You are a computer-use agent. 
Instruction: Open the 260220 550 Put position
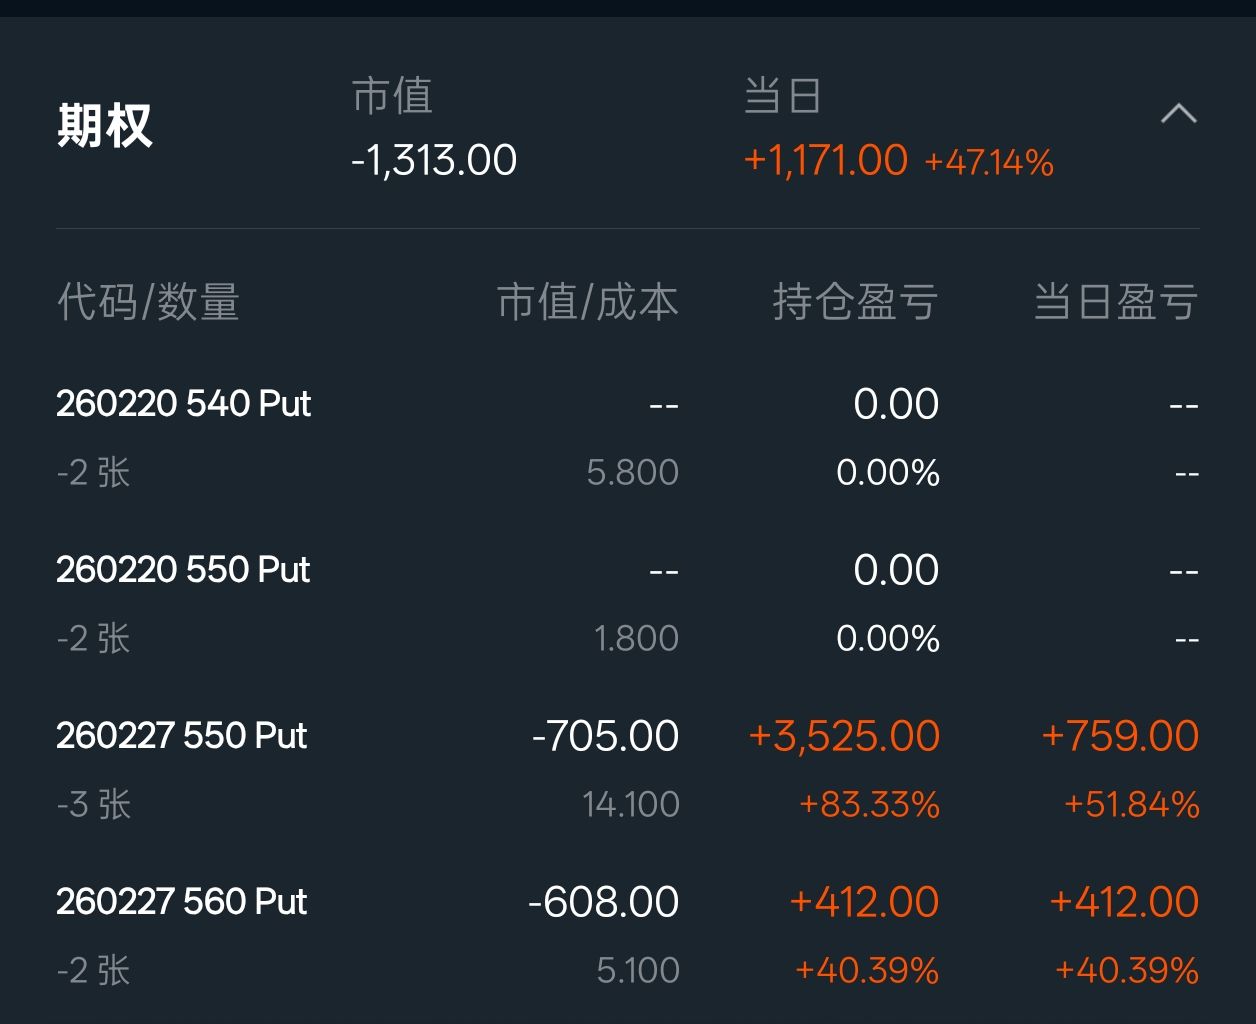pyautogui.click(x=184, y=570)
